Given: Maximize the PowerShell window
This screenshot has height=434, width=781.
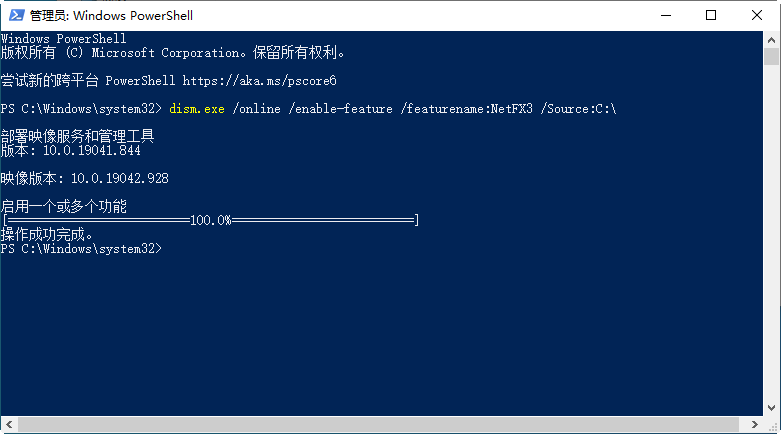Looking at the screenshot, I should (x=711, y=15).
